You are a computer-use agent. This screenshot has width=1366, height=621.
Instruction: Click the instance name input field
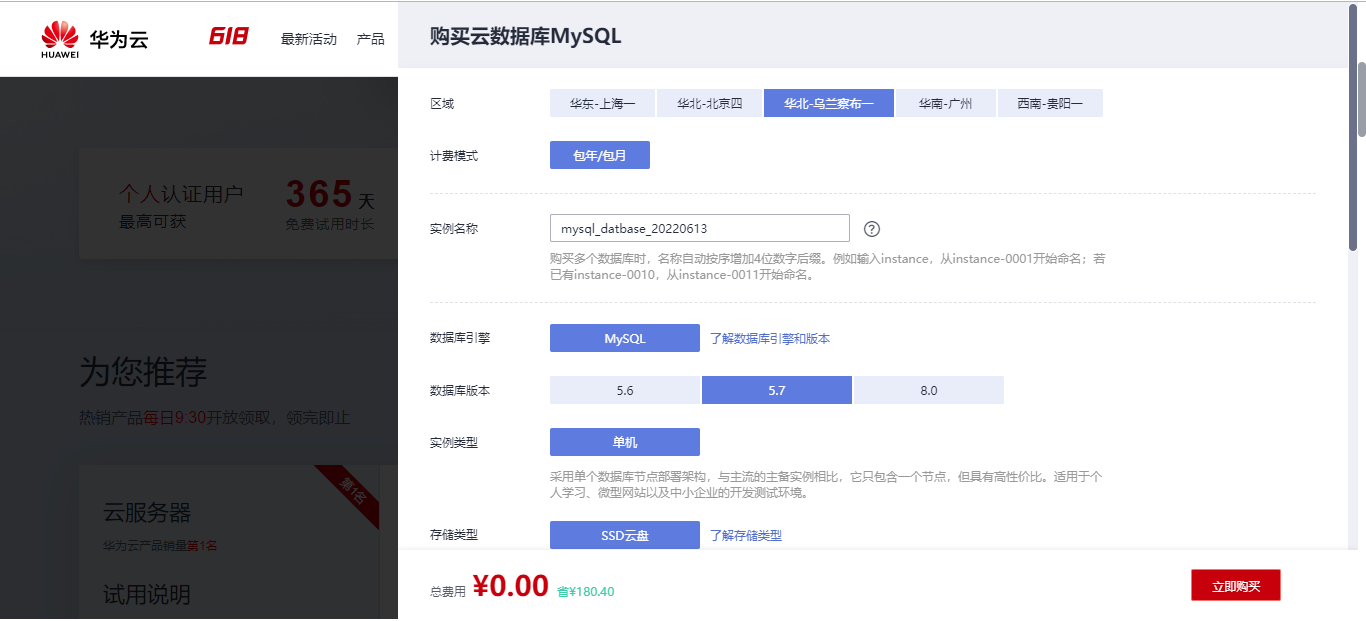(x=700, y=228)
